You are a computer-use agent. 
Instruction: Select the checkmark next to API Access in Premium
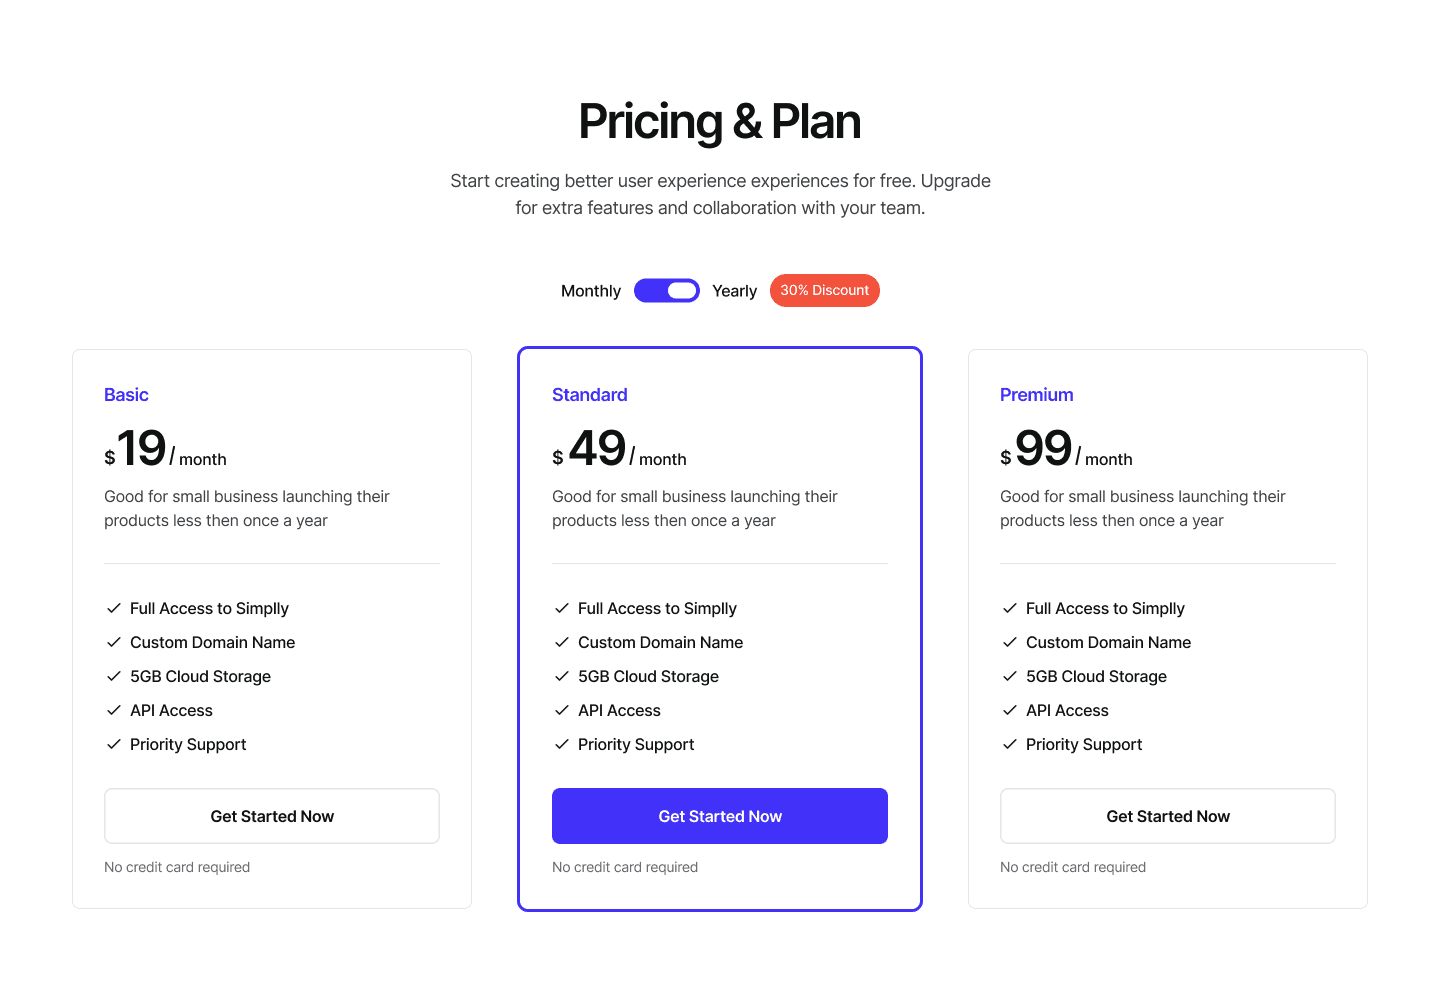coord(1008,710)
